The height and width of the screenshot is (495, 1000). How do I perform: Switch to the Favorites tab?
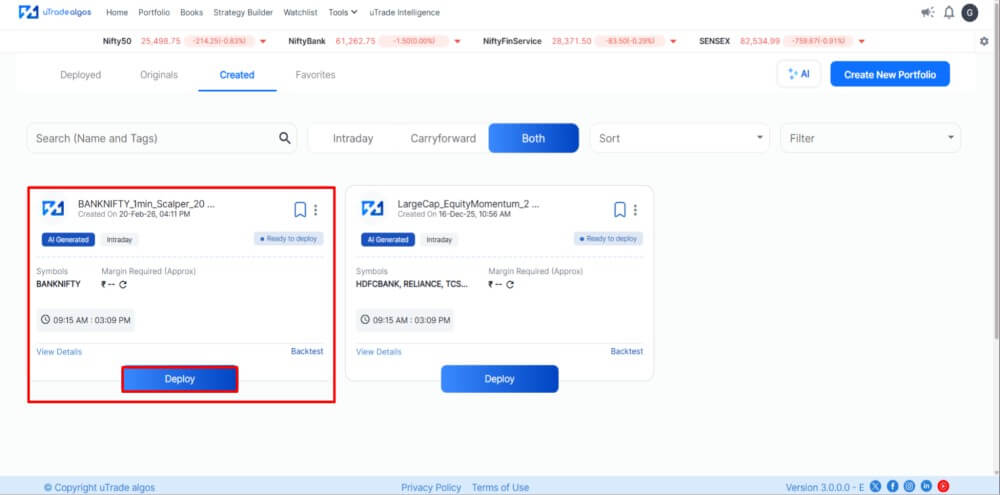315,75
